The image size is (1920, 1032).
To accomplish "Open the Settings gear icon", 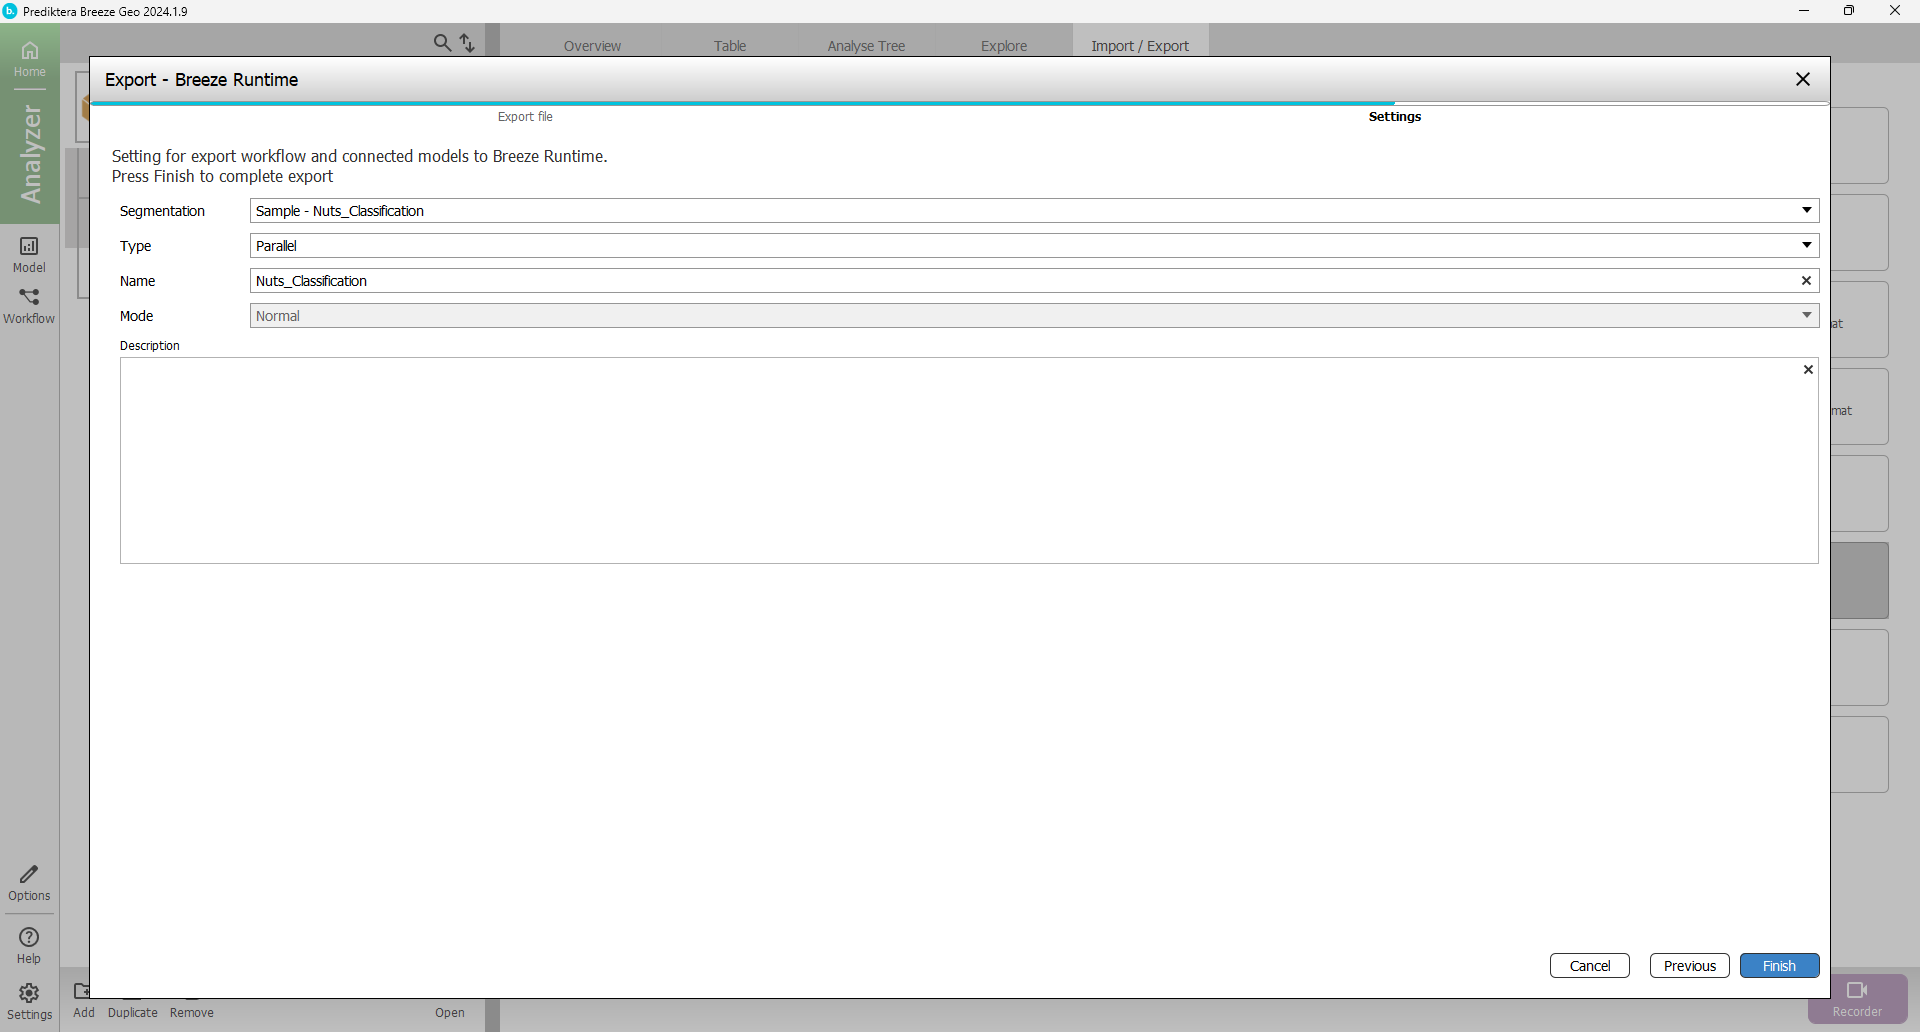I will pos(29,1000).
